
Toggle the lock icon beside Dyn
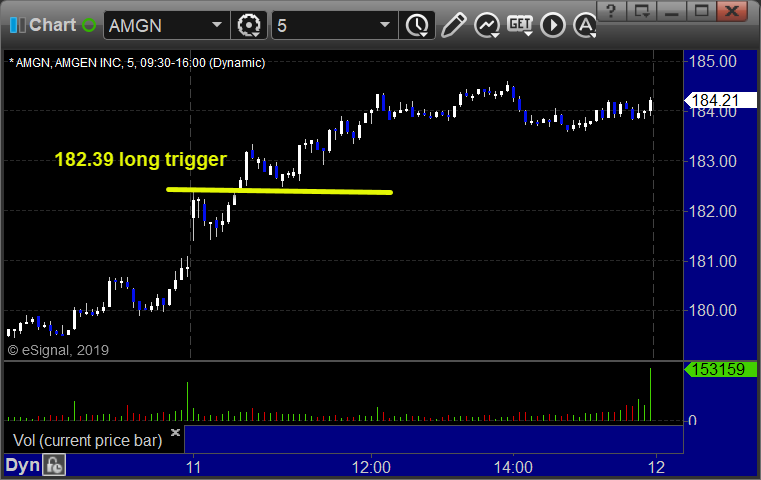tap(54, 465)
